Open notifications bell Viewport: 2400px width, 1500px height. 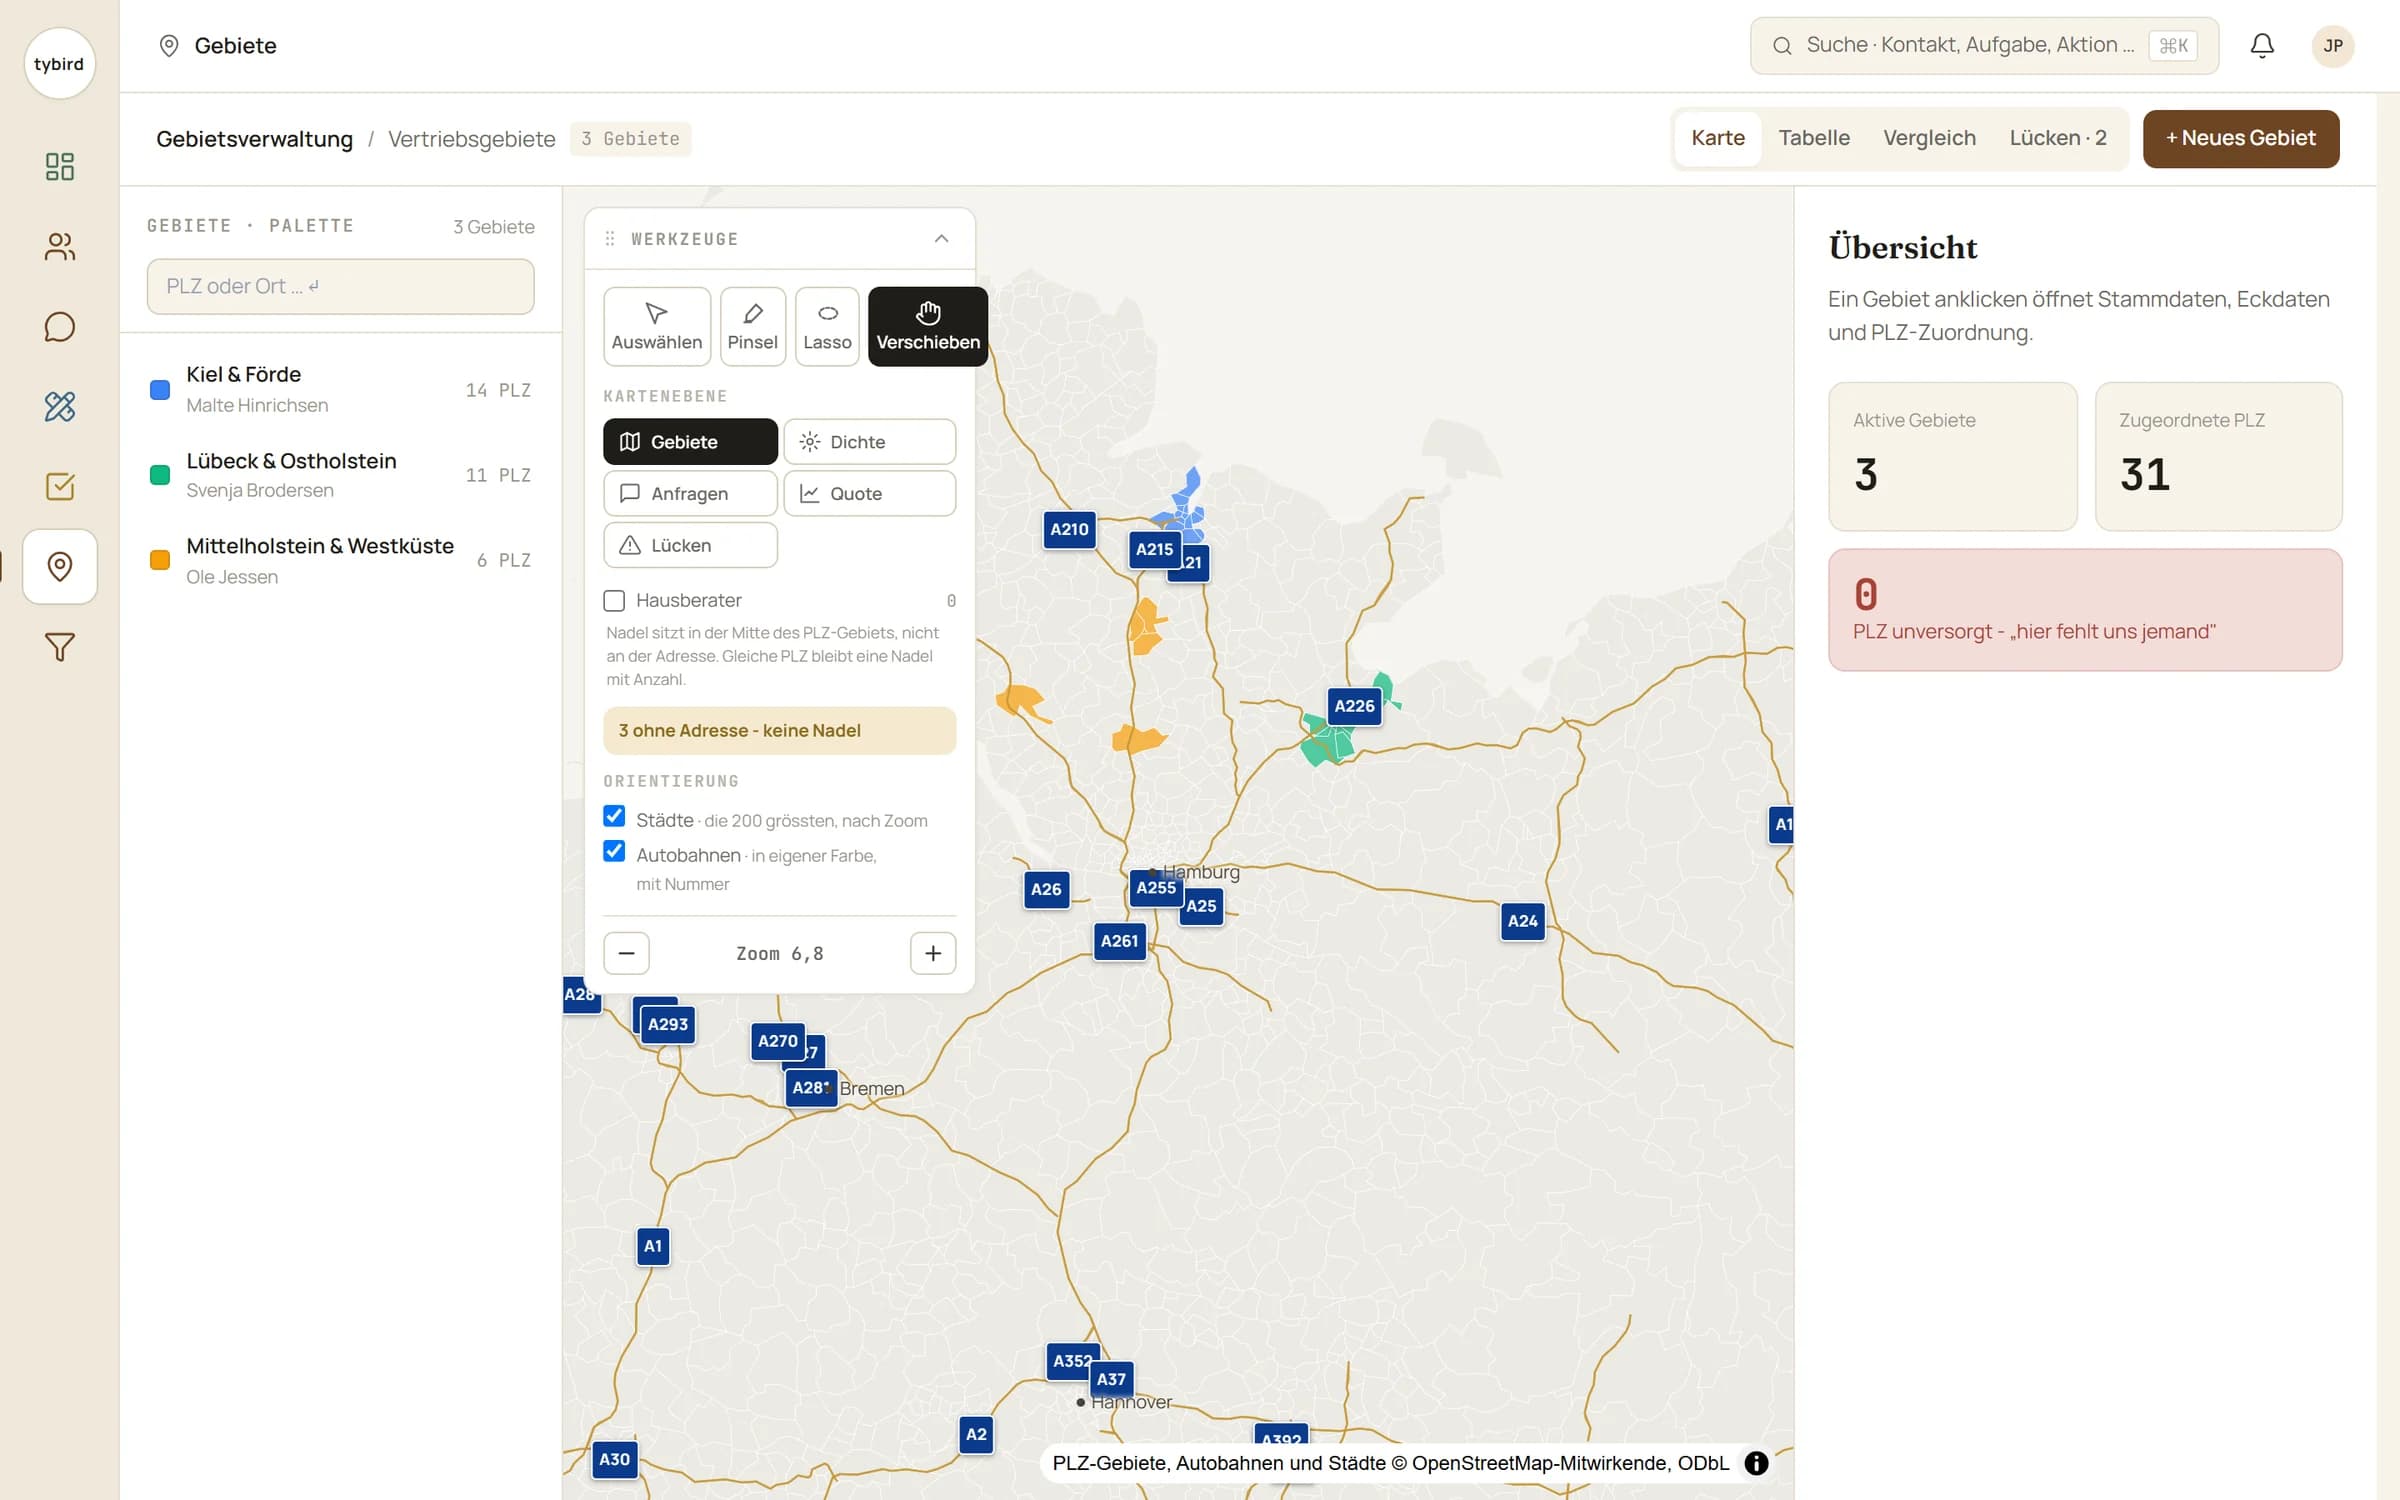tap(2262, 46)
